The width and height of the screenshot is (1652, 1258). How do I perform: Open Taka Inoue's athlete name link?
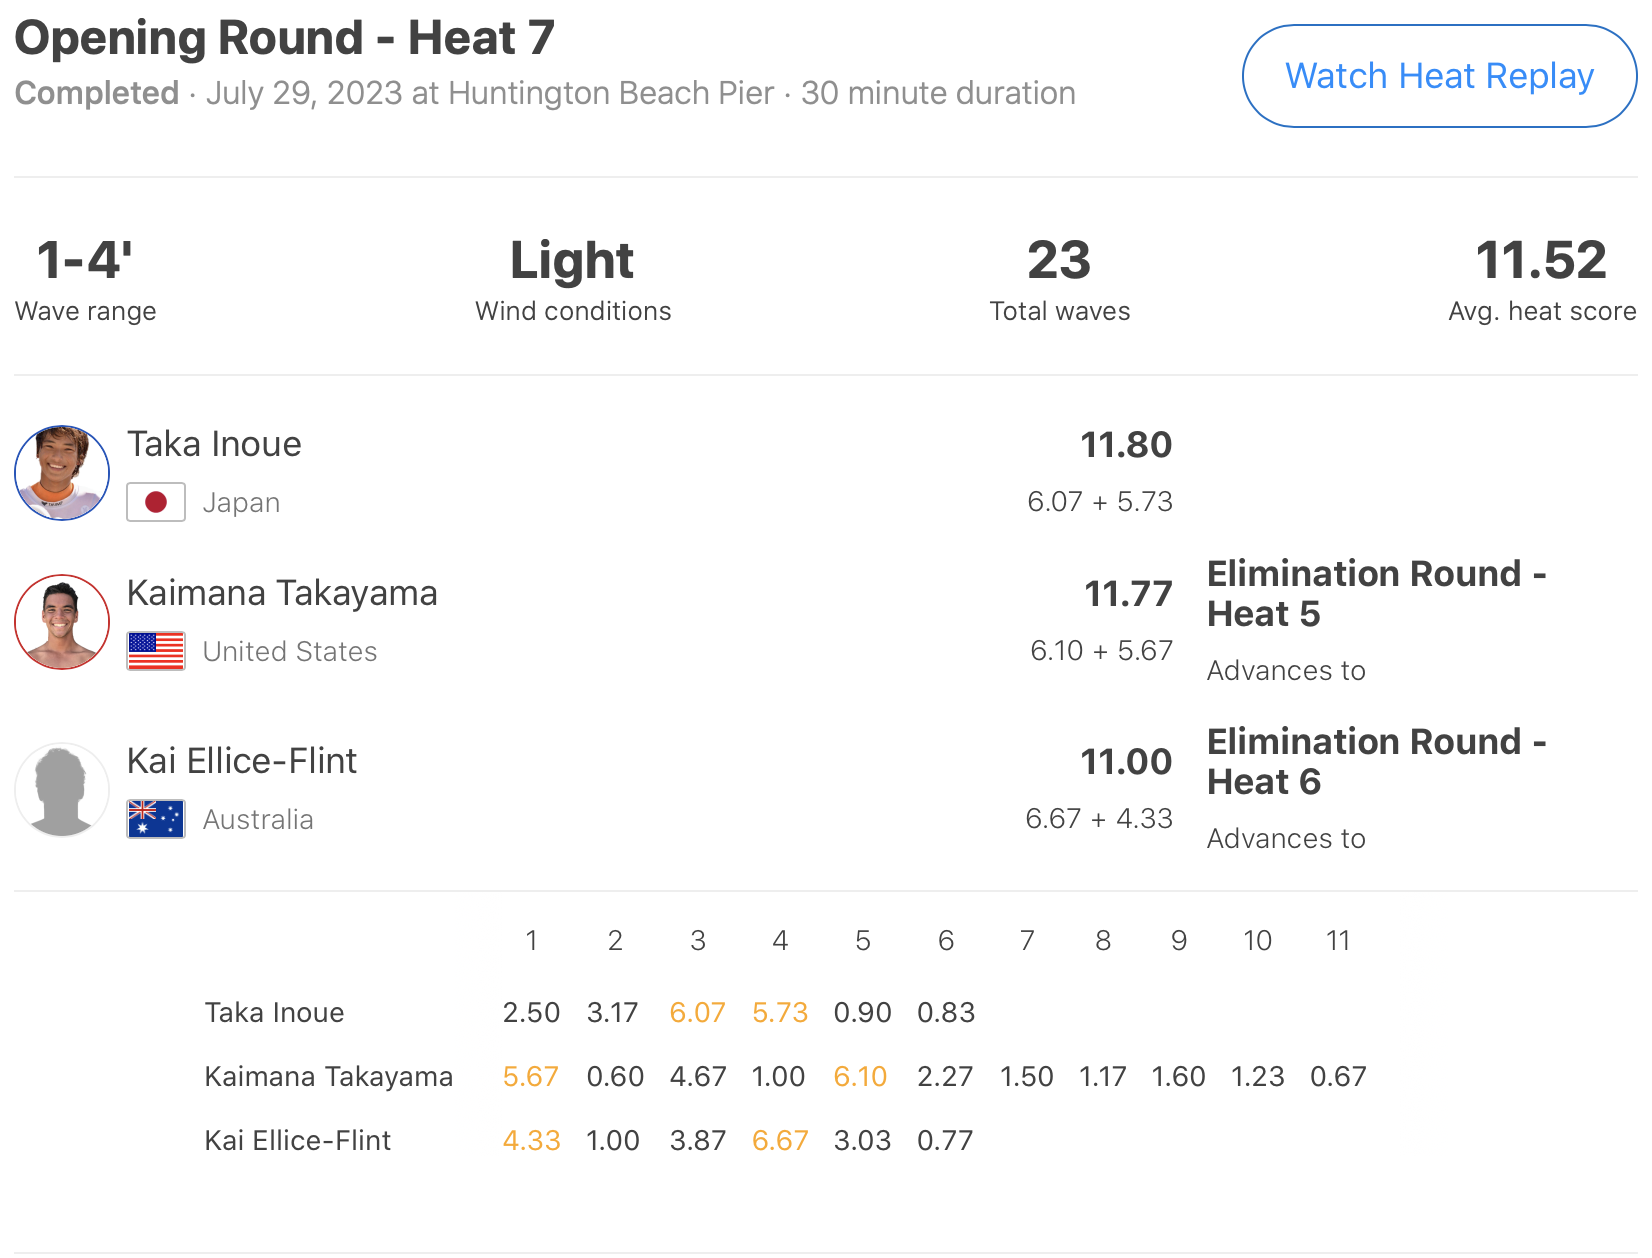point(214,444)
